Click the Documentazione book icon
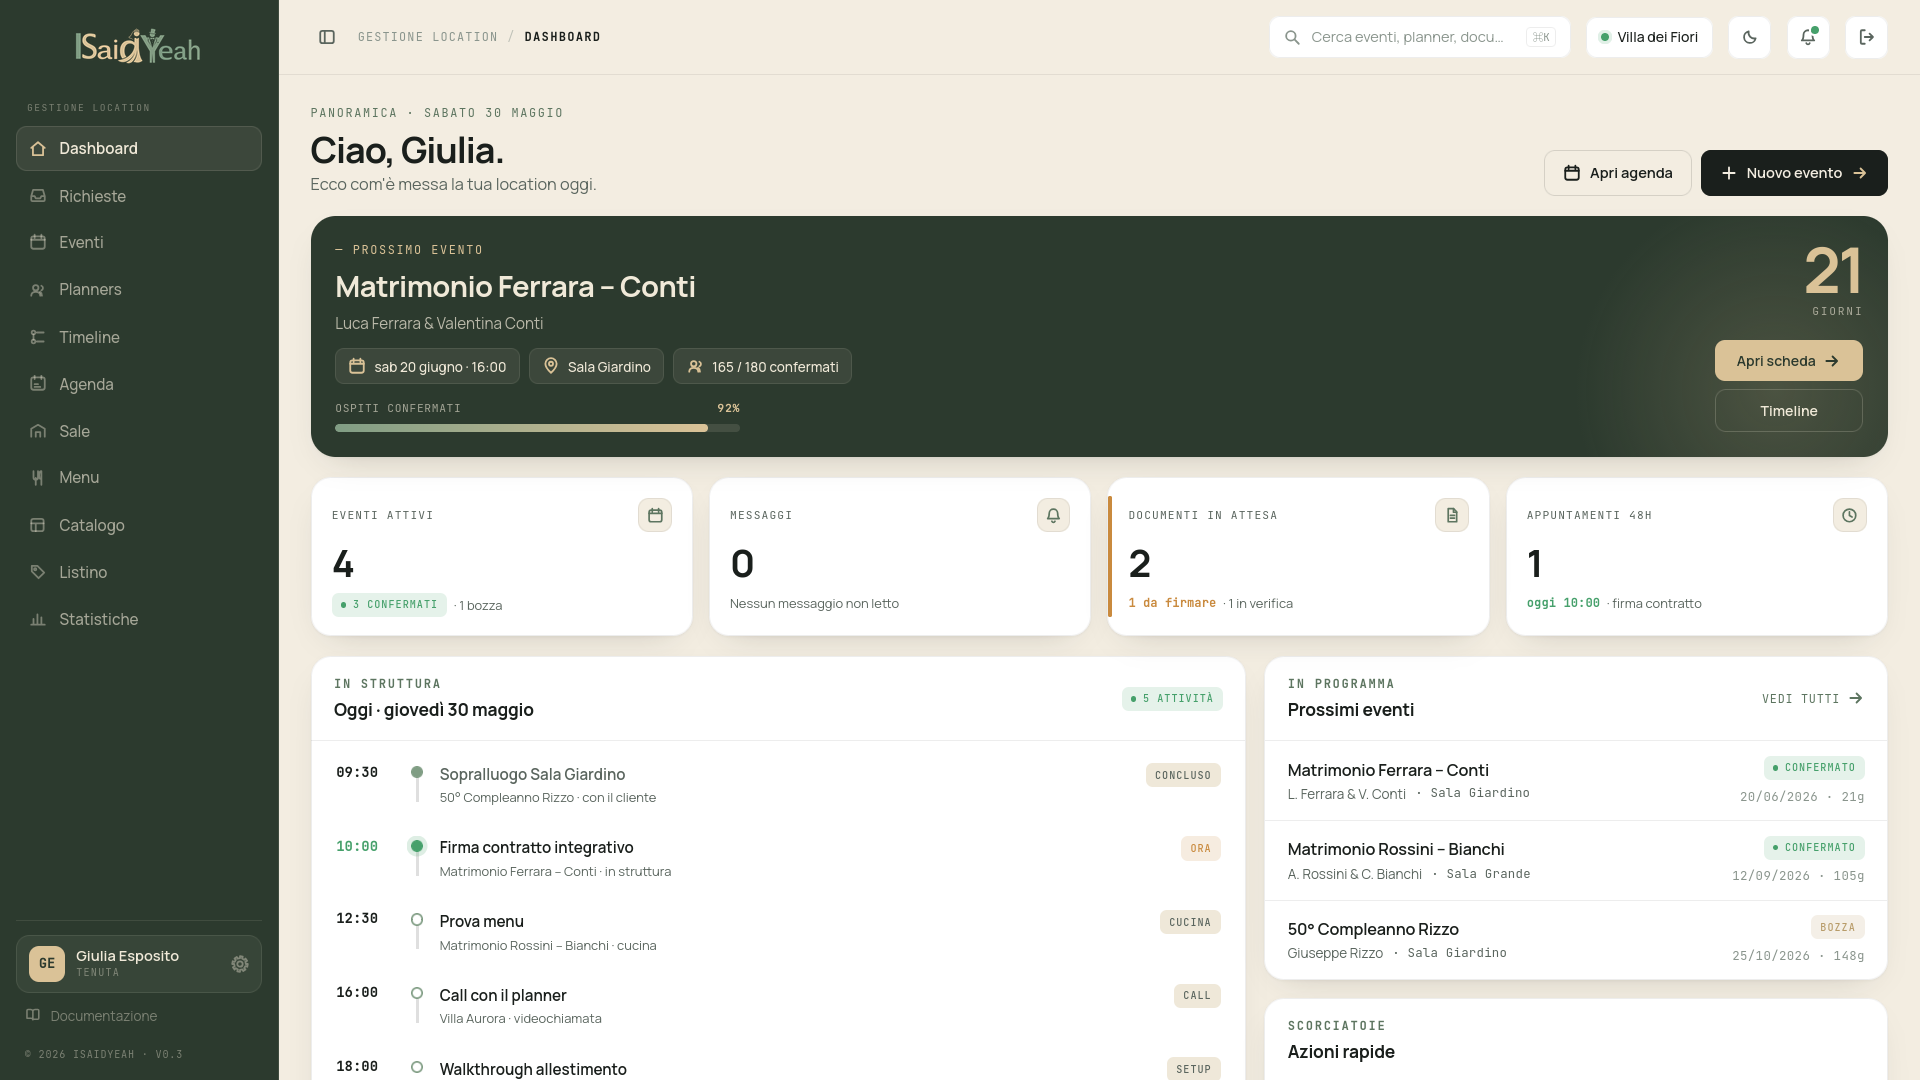Screen dimensions: 1920x1080 click(x=33, y=1015)
